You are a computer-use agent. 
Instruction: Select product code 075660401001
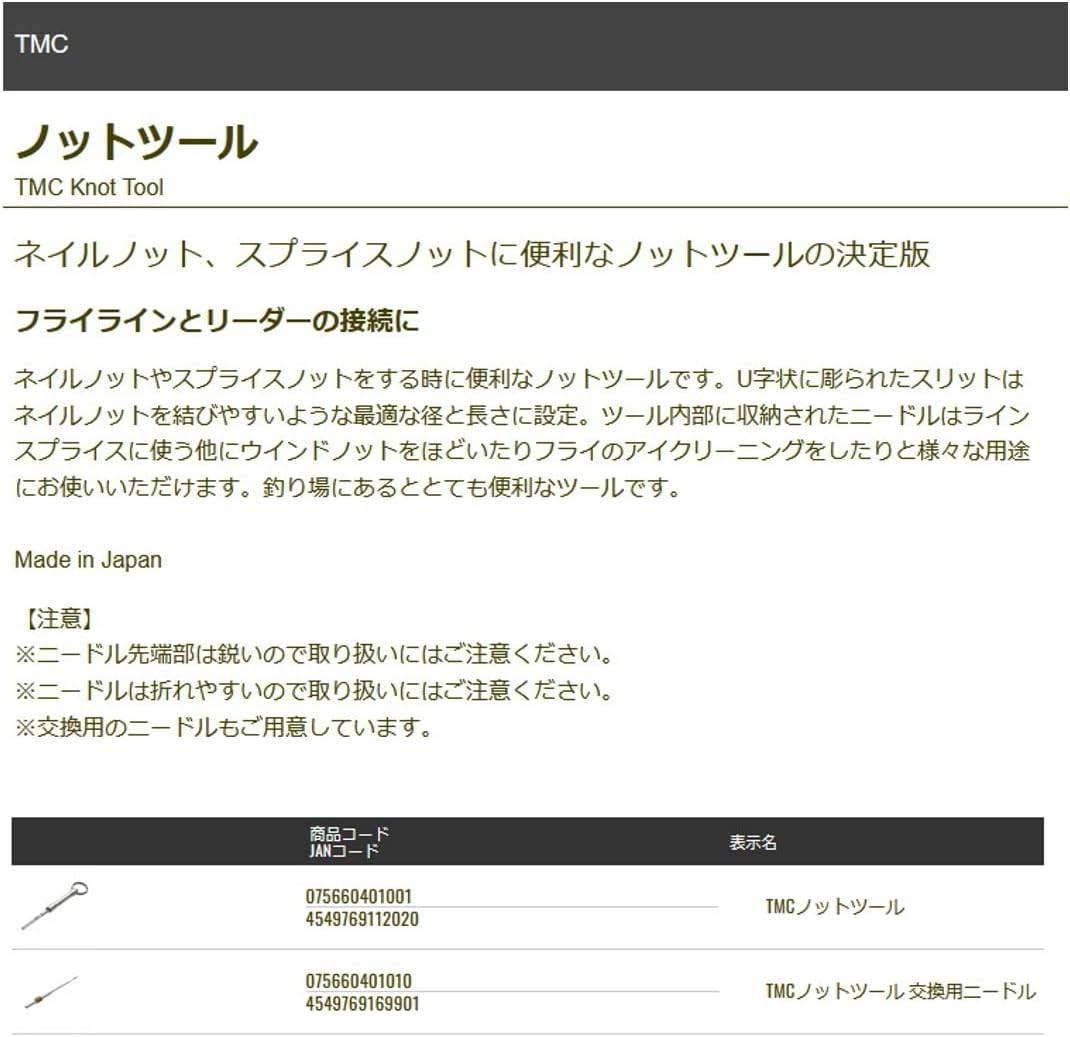pos(359,896)
